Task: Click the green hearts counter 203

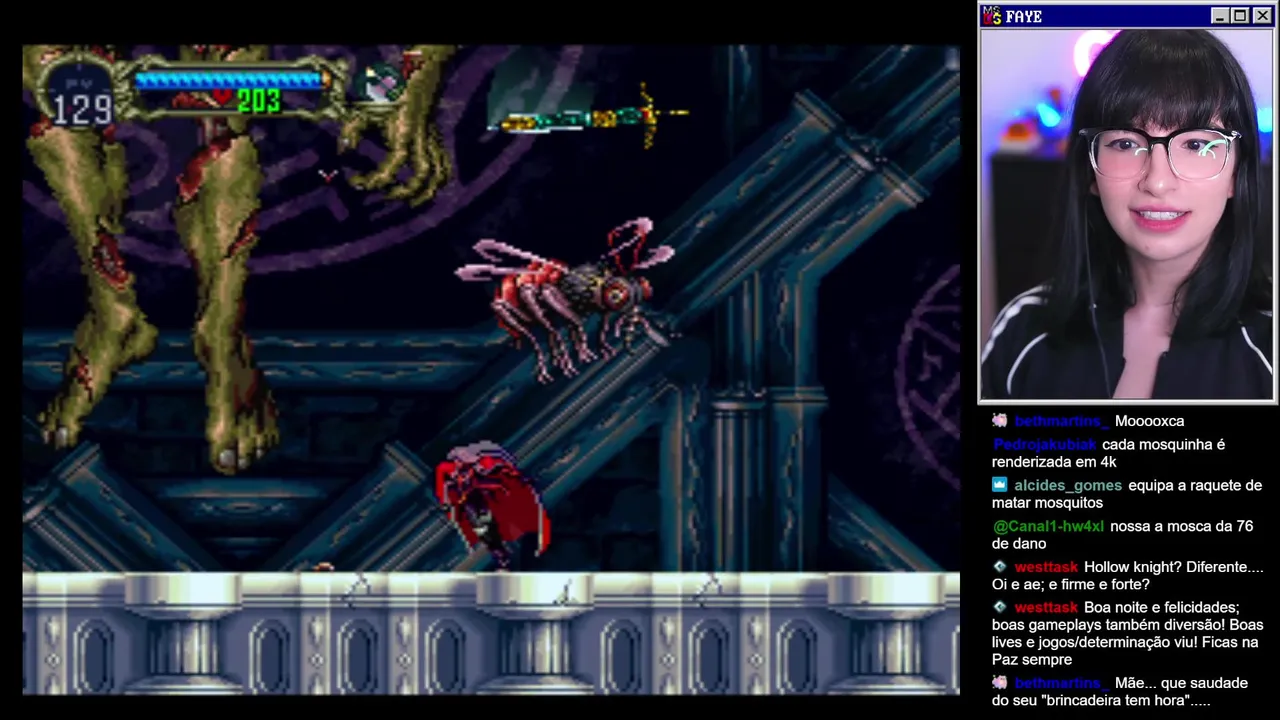Action: click(x=259, y=101)
